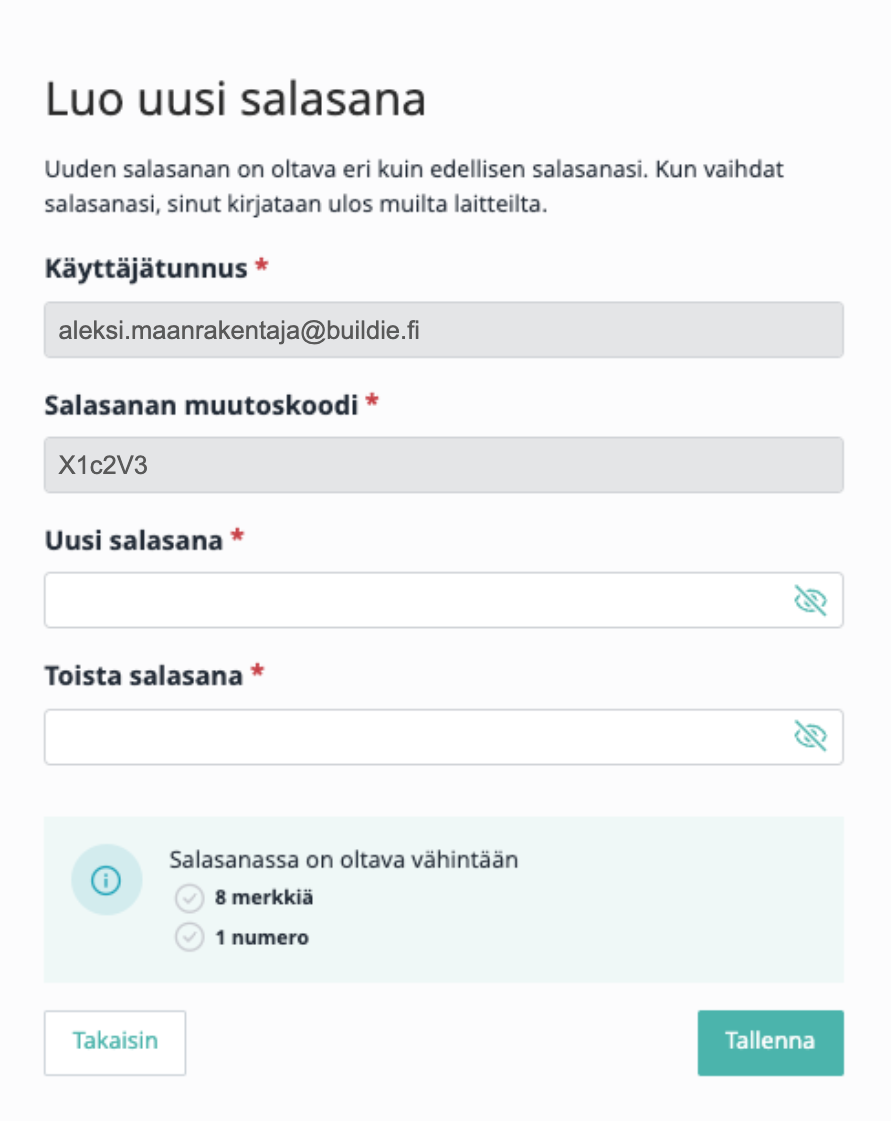This screenshot has height=1121, width=891.
Task: Select the 8 merkkiä requirement text
Action: [x=264, y=897]
